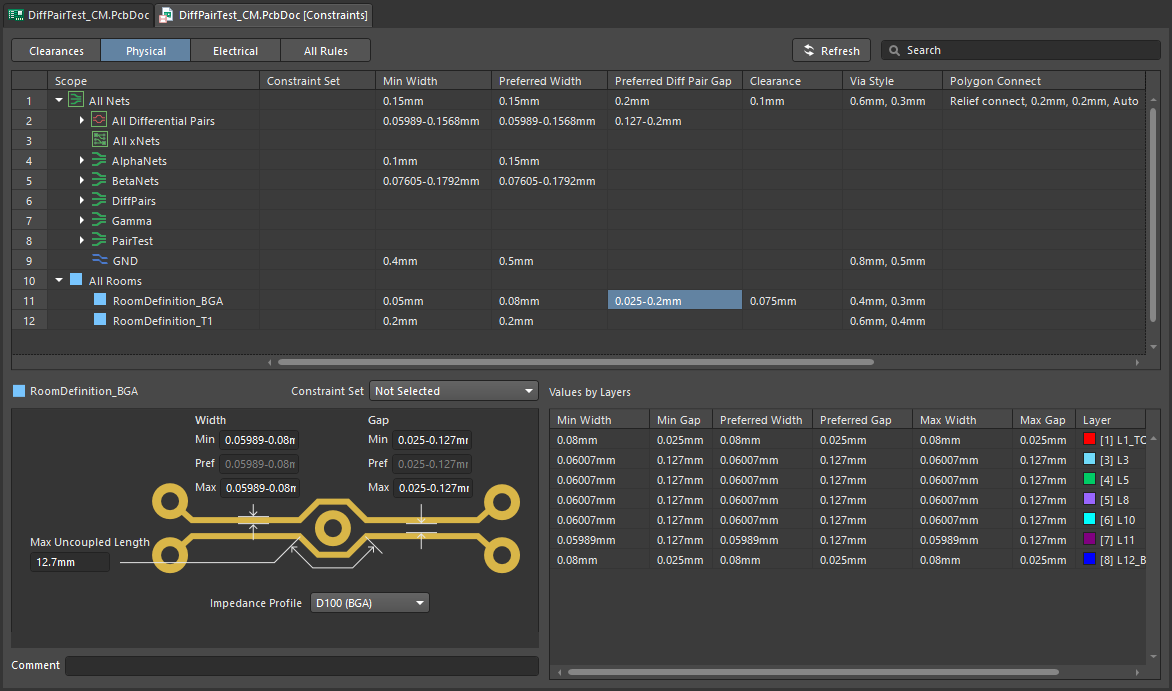Collapse the All Rooms tree node
This screenshot has width=1172, height=691.
pos(59,280)
